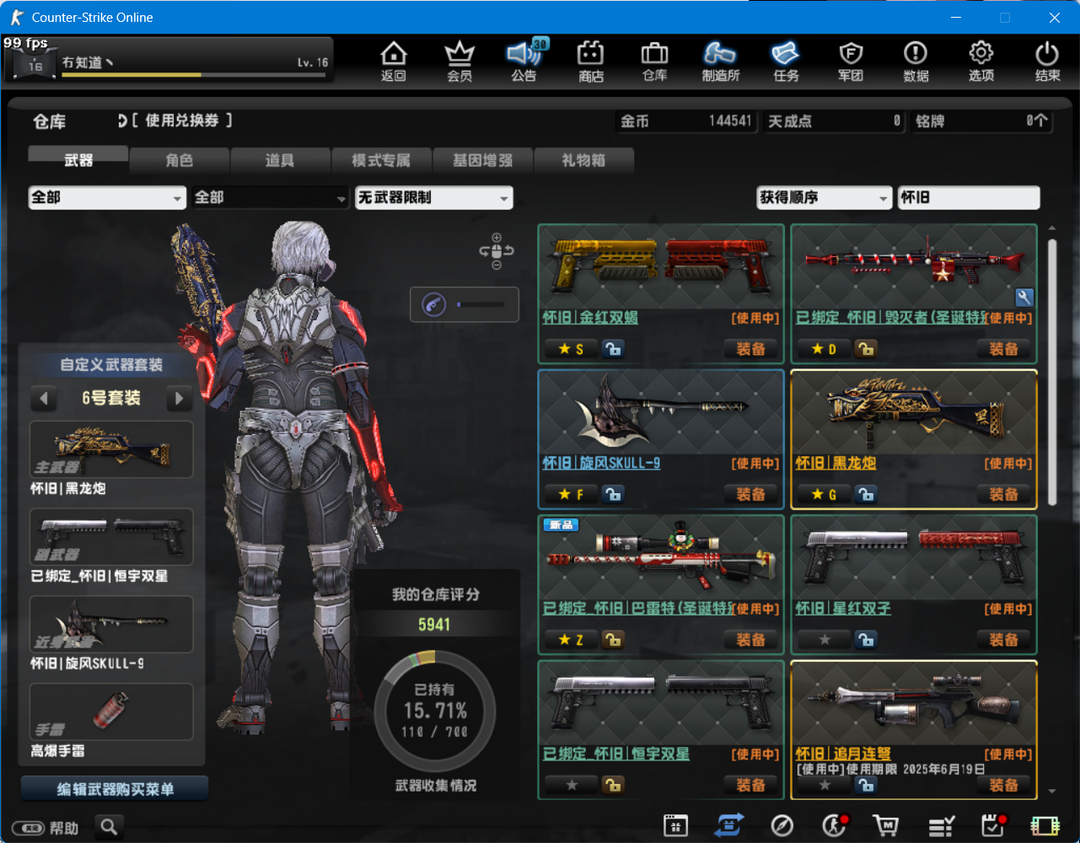The width and height of the screenshot is (1080, 843).
Task: Open the 任务 missions icon
Action: coord(786,61)
